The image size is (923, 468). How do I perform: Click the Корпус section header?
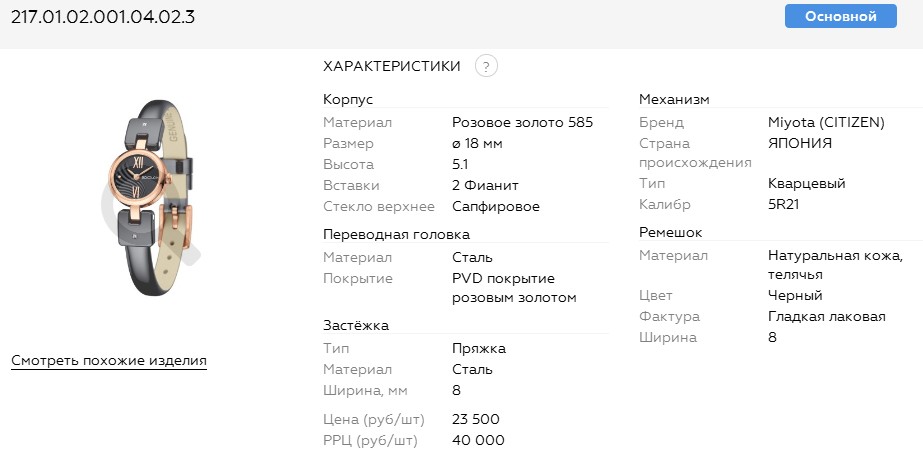pyautogui.click(x=348, y=100)
